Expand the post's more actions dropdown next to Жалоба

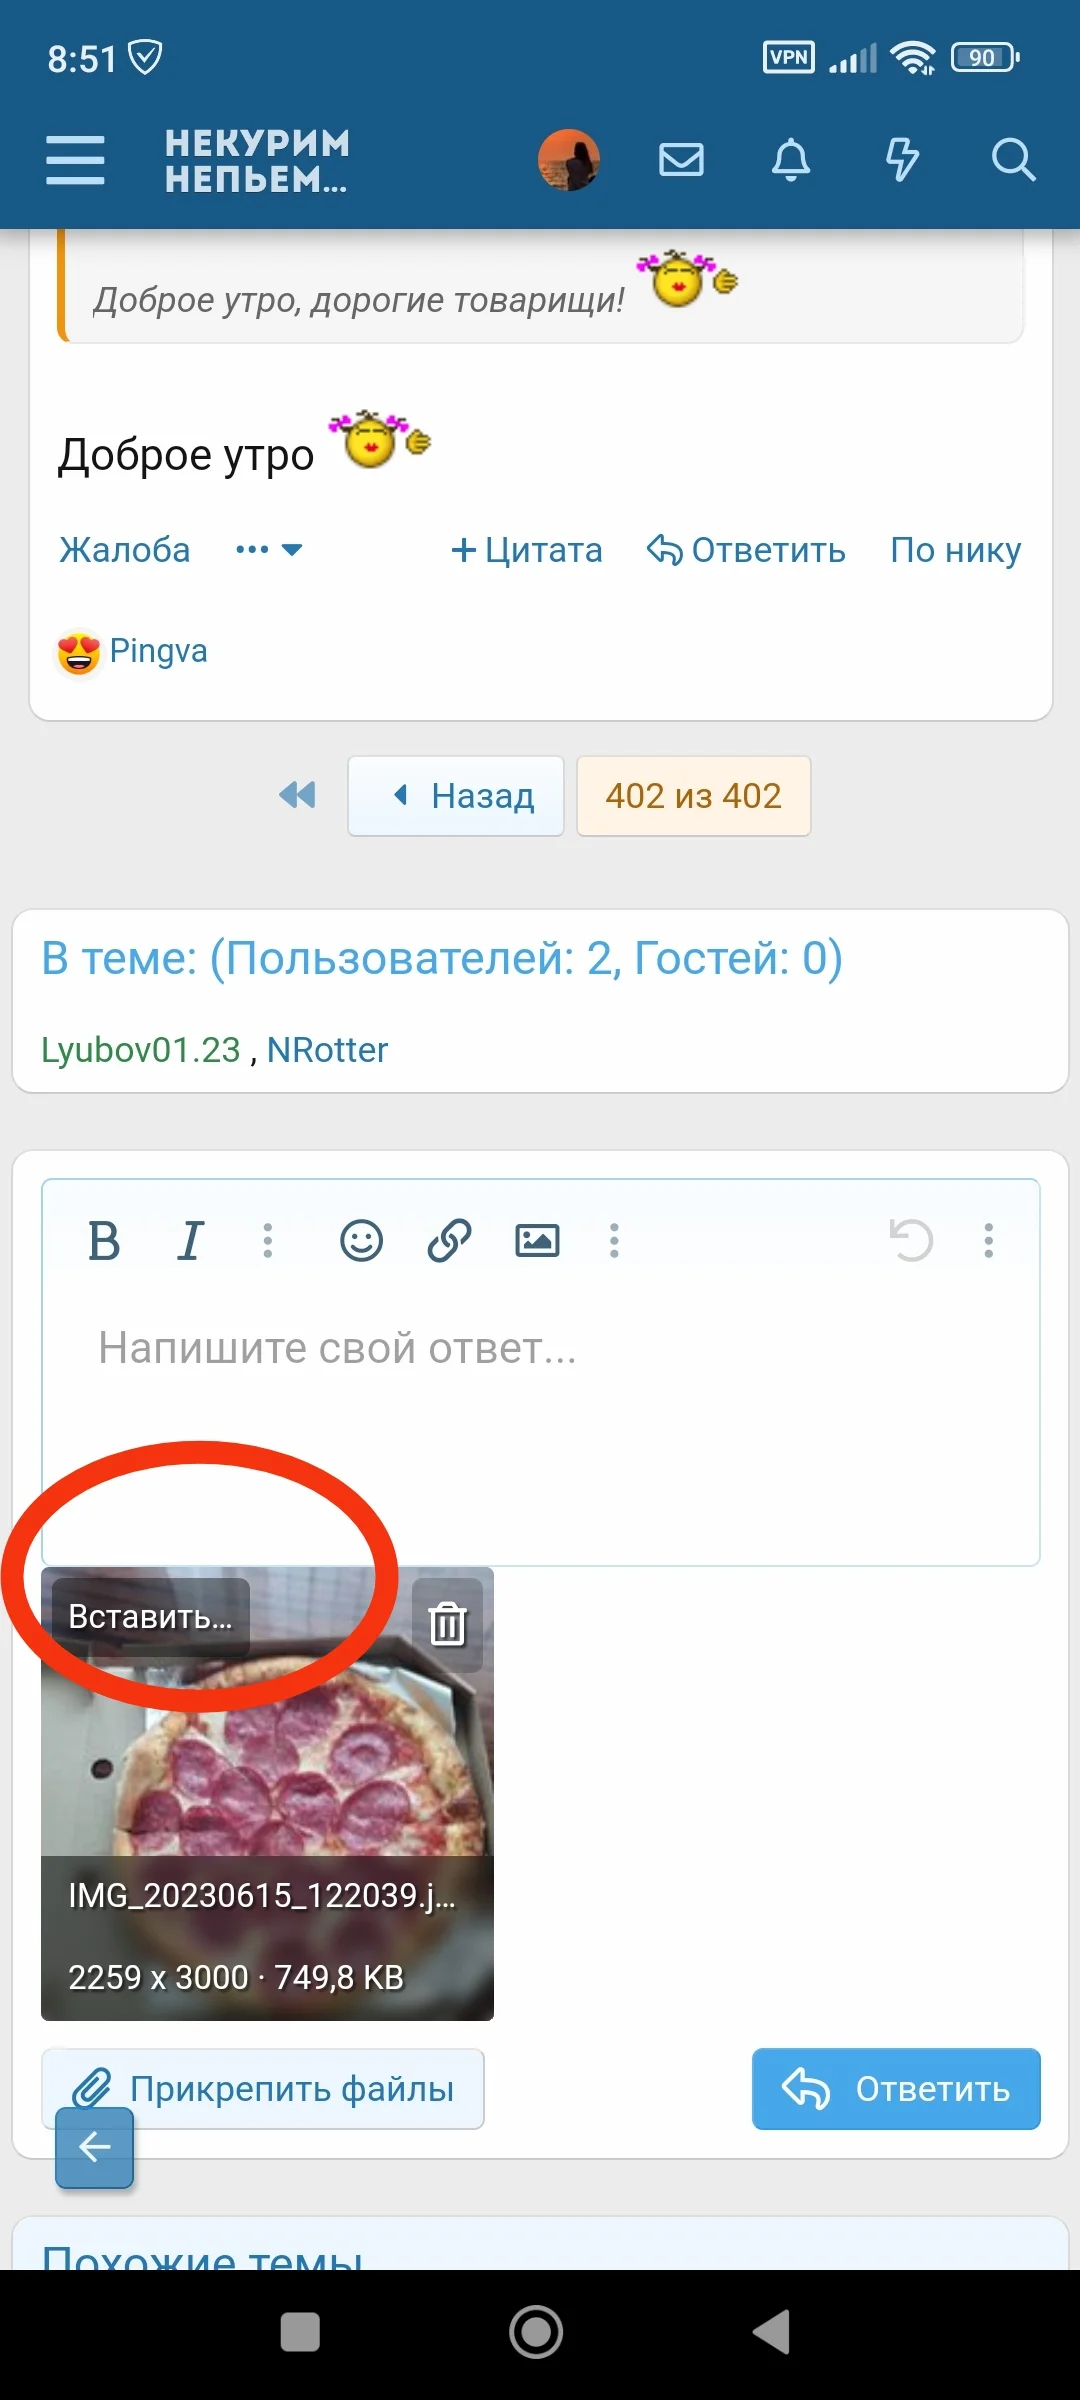tap(269, 550)
